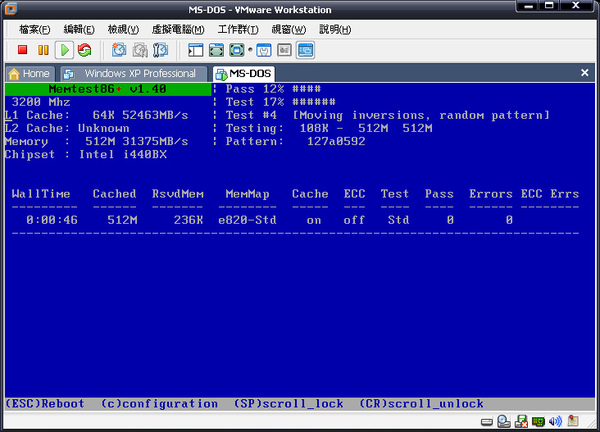
Task: Click the WallTime value 0:00:46
Action: pos(52,220)
